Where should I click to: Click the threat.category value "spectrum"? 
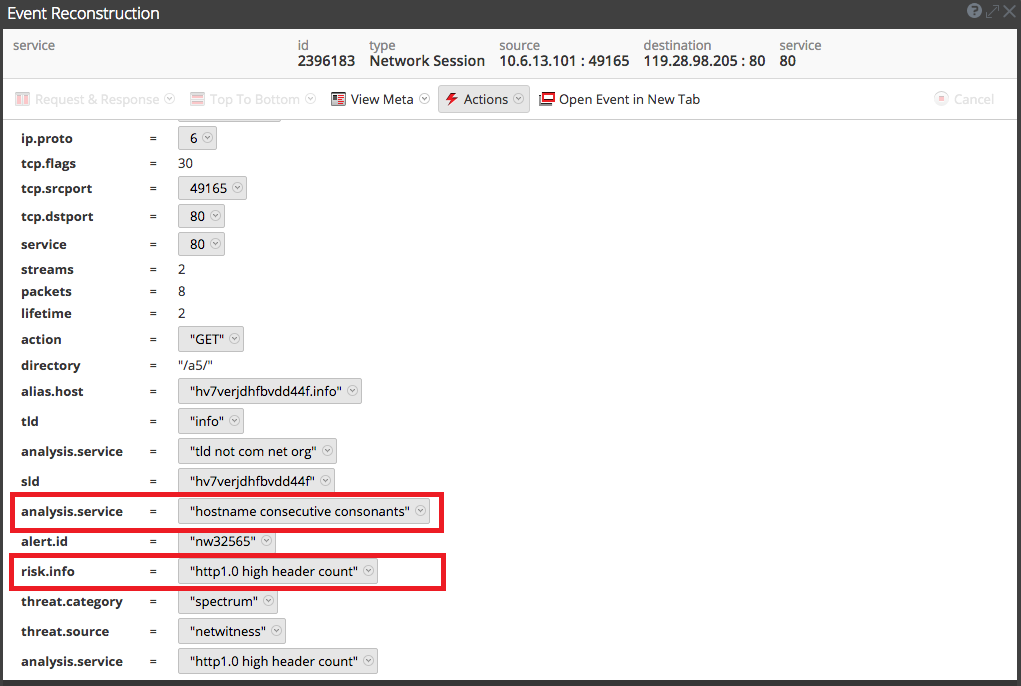click(223, 601)
